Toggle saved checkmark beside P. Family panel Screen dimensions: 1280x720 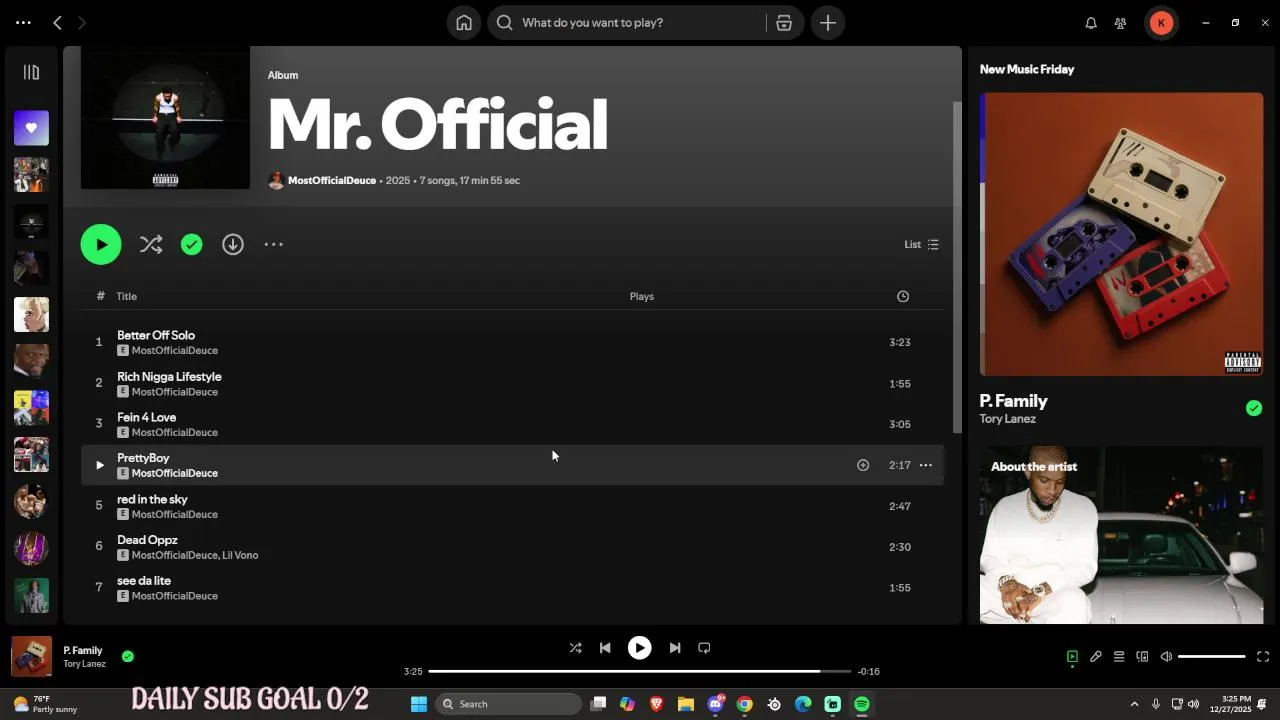[x=1254, y=408]
